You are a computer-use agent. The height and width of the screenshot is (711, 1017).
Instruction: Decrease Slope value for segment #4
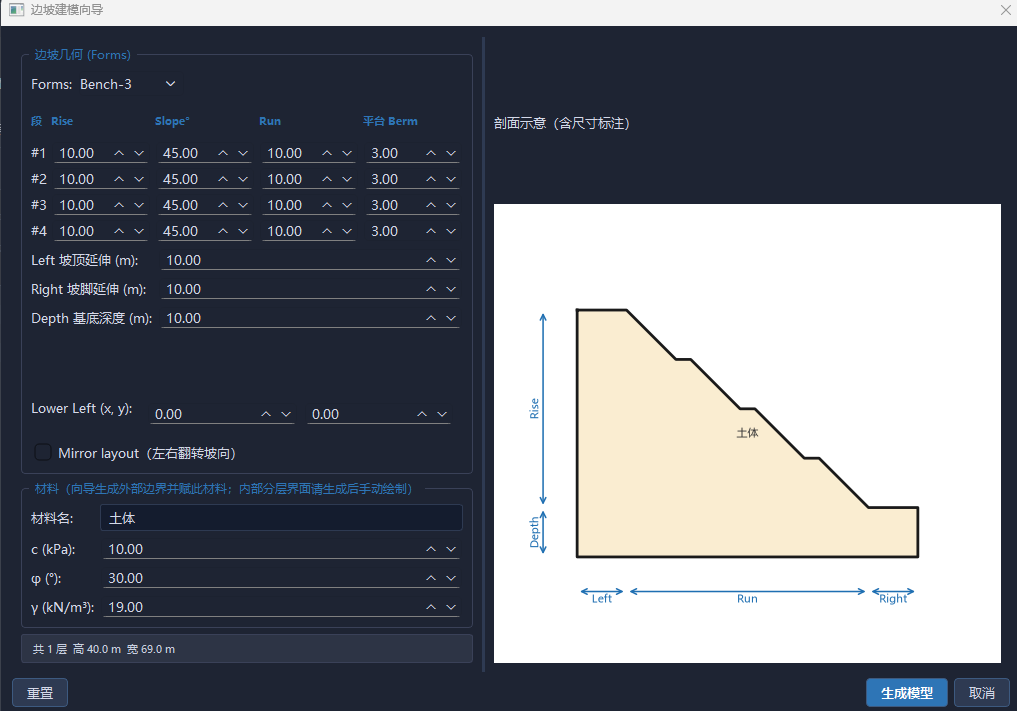pos(243,231)
